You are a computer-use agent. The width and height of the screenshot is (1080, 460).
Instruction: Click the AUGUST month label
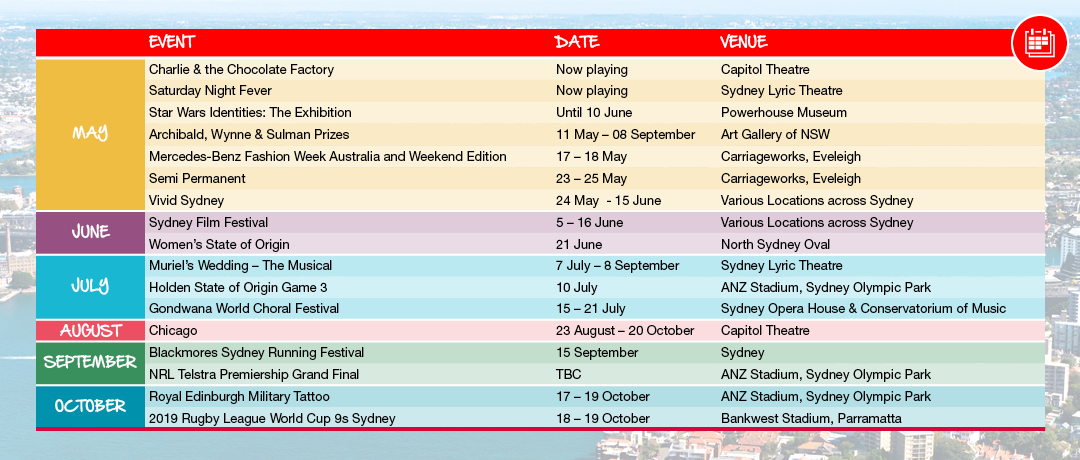click(x=90, y=331)
